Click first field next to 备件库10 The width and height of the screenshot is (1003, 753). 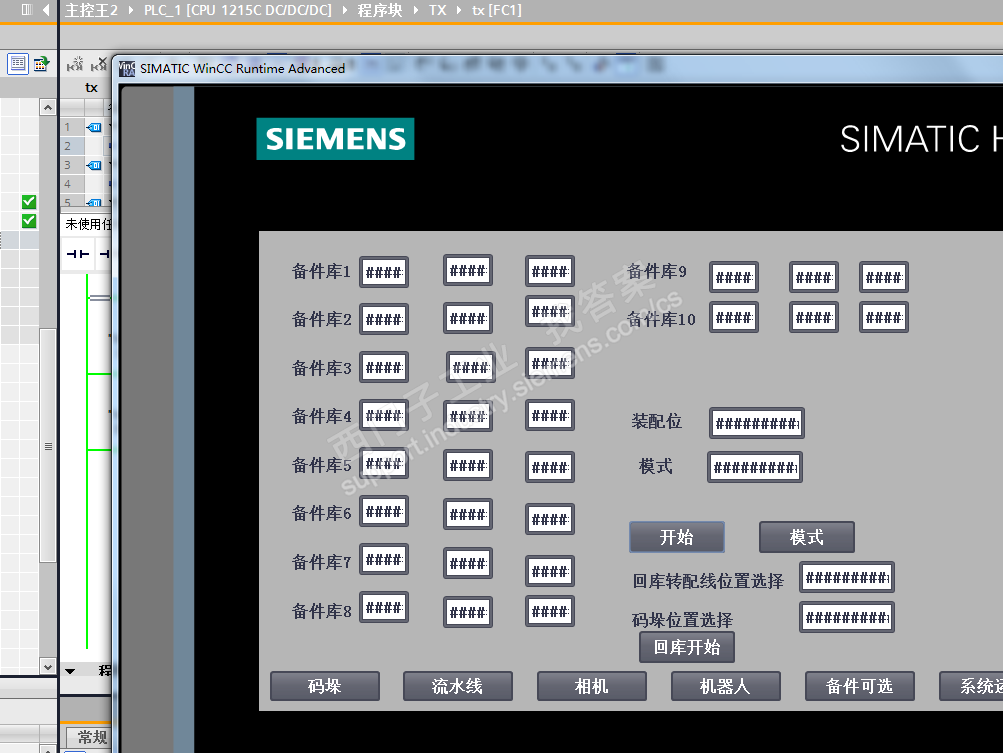(x=734, y=317)
